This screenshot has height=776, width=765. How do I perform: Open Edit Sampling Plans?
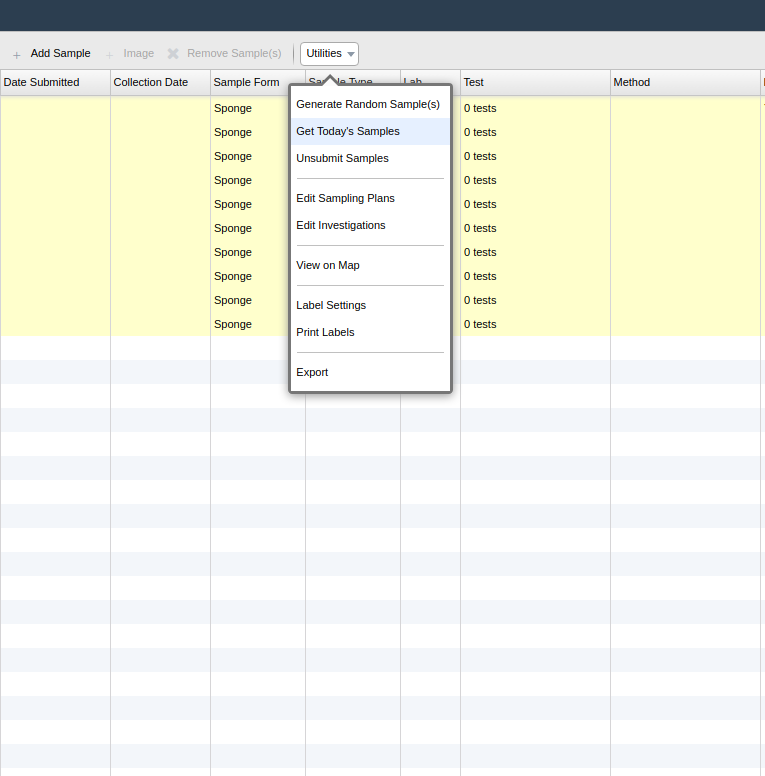[370, 198]
